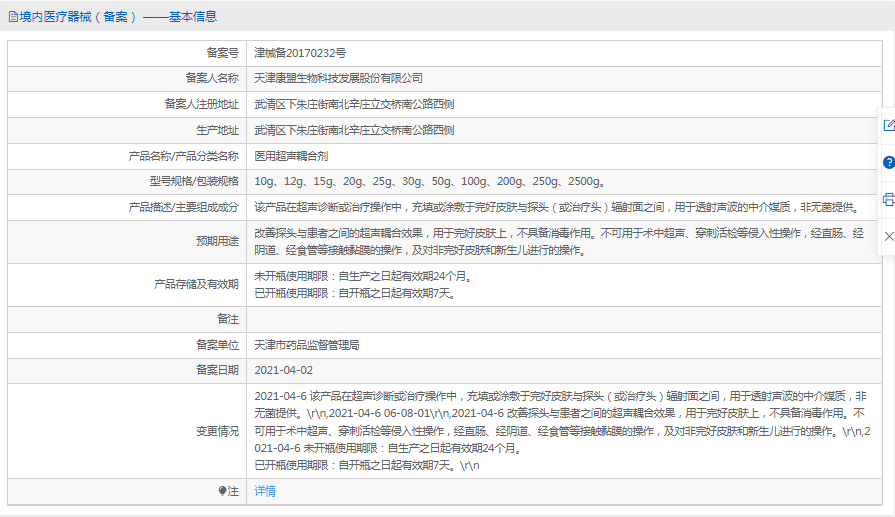The image size is (895, 517).
Task: Click the 变更情况 change history text
Action: [x=562, y=431]
